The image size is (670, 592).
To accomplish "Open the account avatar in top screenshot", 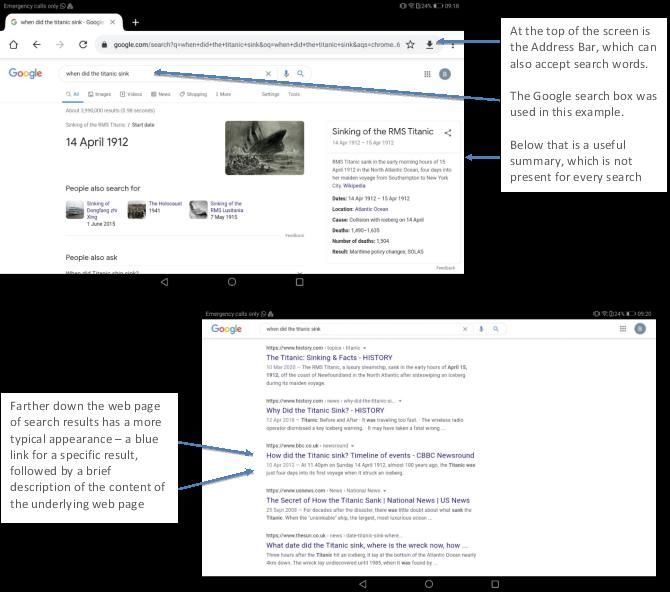I will (x=445, y=74).
